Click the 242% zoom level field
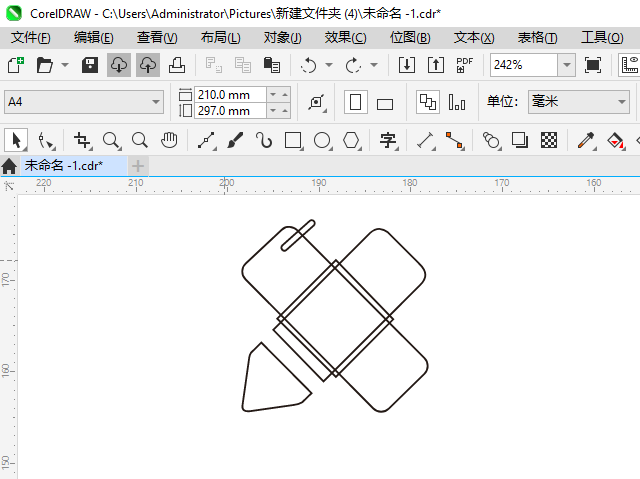The image size is (640, 479). (524, 65)
